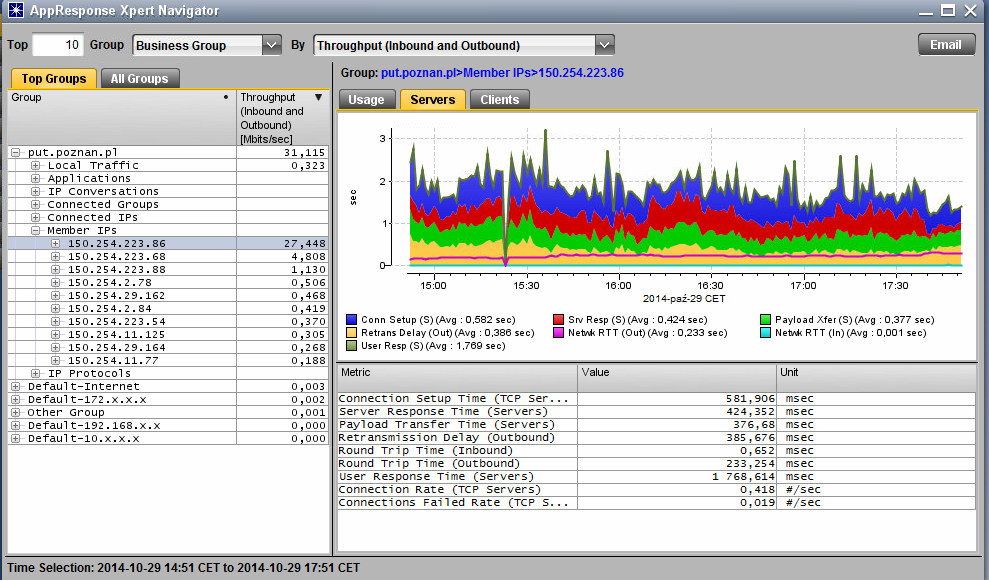Expand the 150.254.29.164 node
This screenshot has height=580, width=989.
(56, 347)
